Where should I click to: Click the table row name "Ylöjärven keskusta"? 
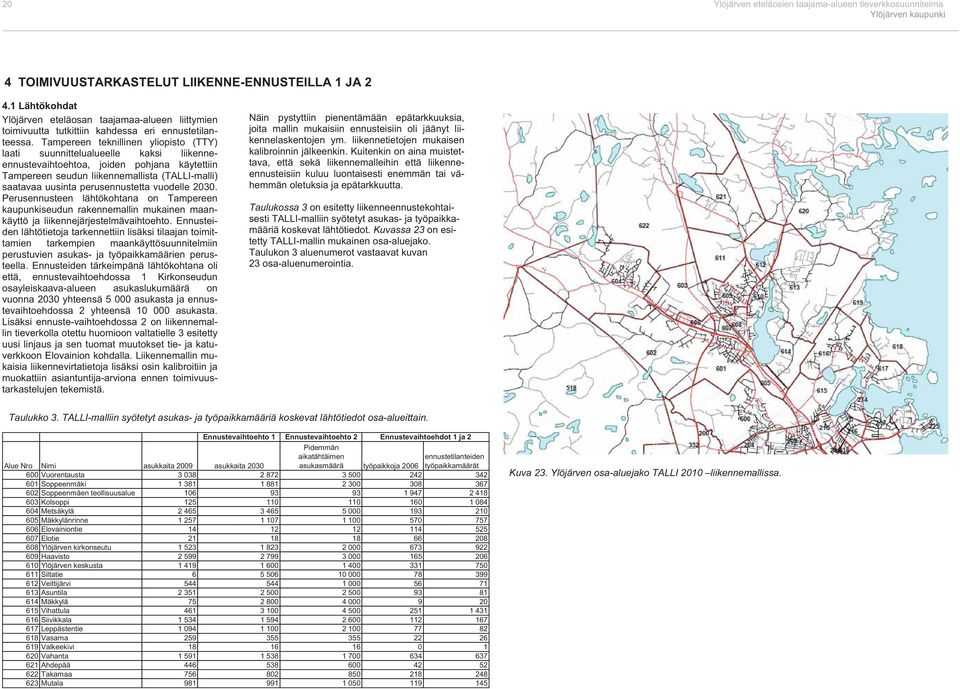click(72, 566)
